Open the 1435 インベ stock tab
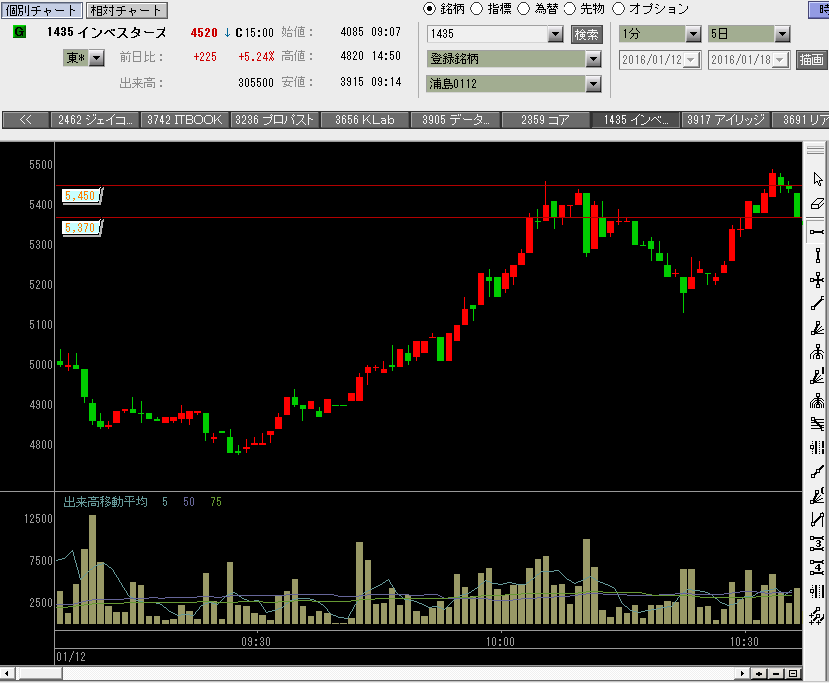This screenshot has height=683, width=829. point(636,120)
